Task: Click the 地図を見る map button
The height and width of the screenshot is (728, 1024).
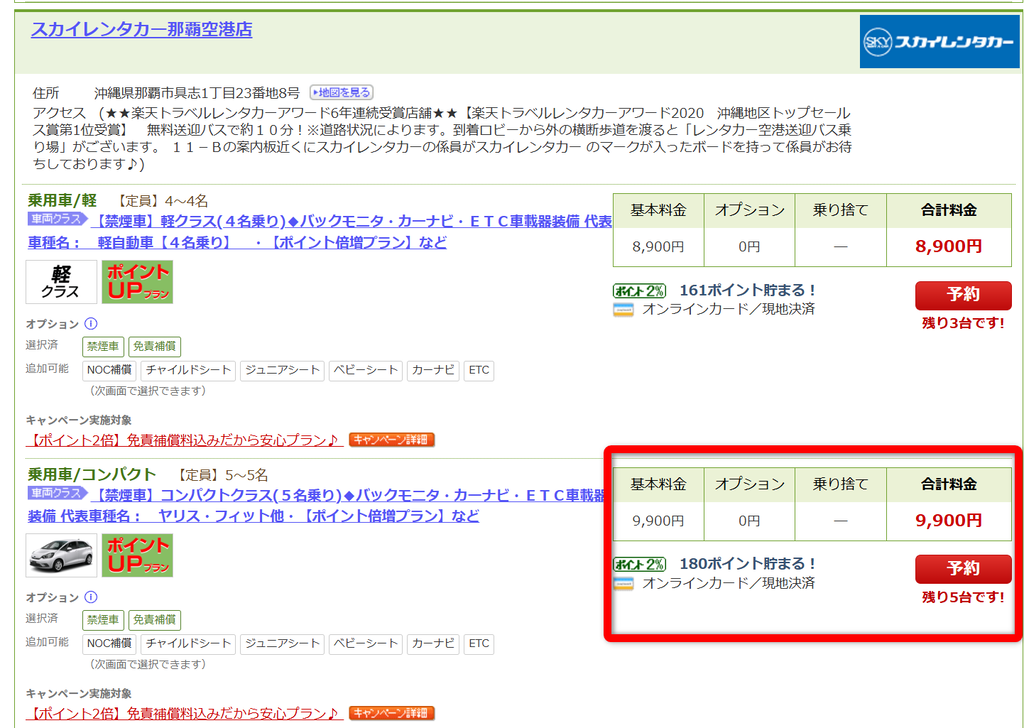Action: [340, 92]
